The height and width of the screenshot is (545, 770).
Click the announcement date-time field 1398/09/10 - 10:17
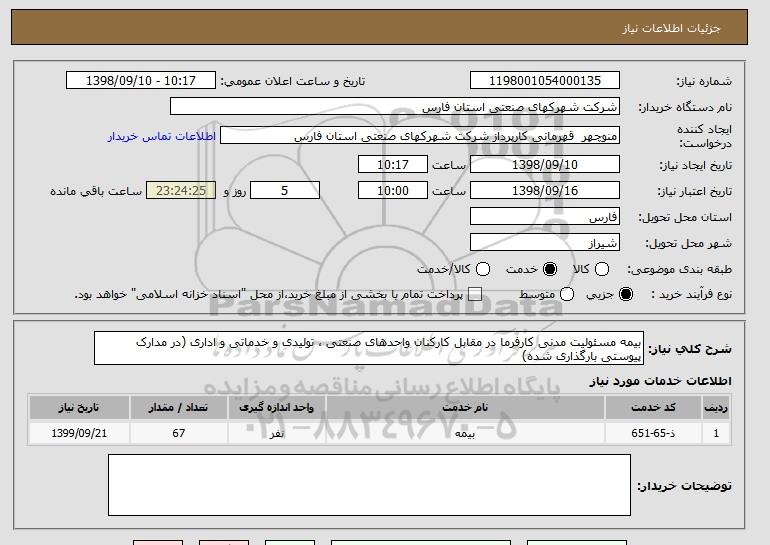141,81
